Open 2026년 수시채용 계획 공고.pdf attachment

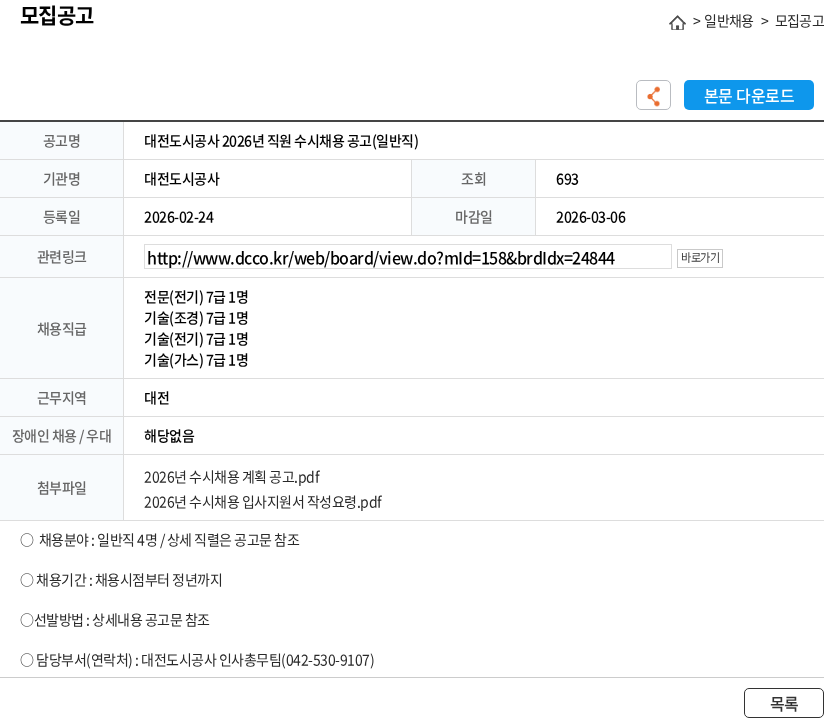point(232,477)
